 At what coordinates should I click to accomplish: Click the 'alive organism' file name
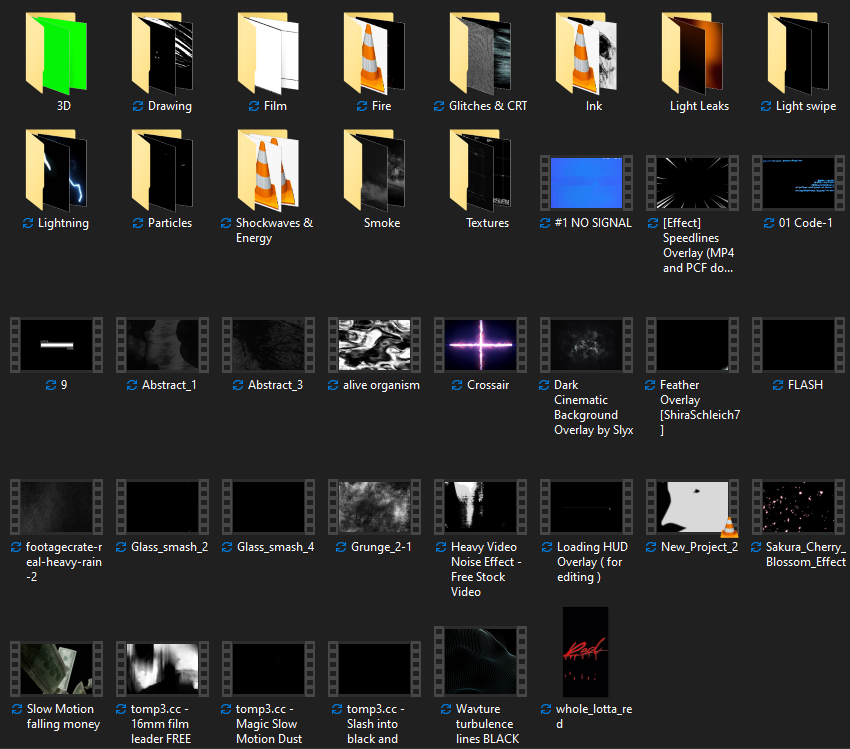381,385
